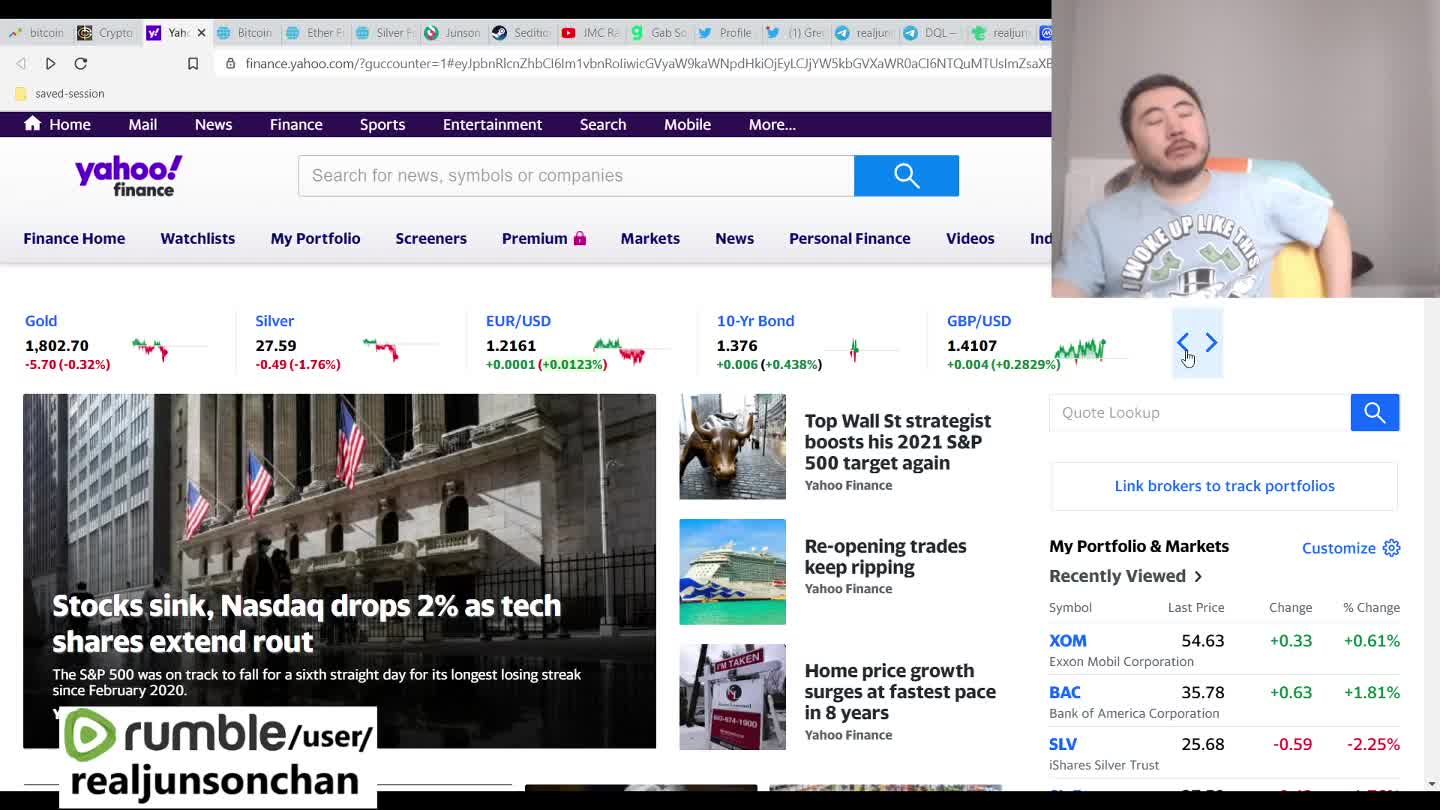Click the Wall Street bull thumbnail

tap(732, 446)
